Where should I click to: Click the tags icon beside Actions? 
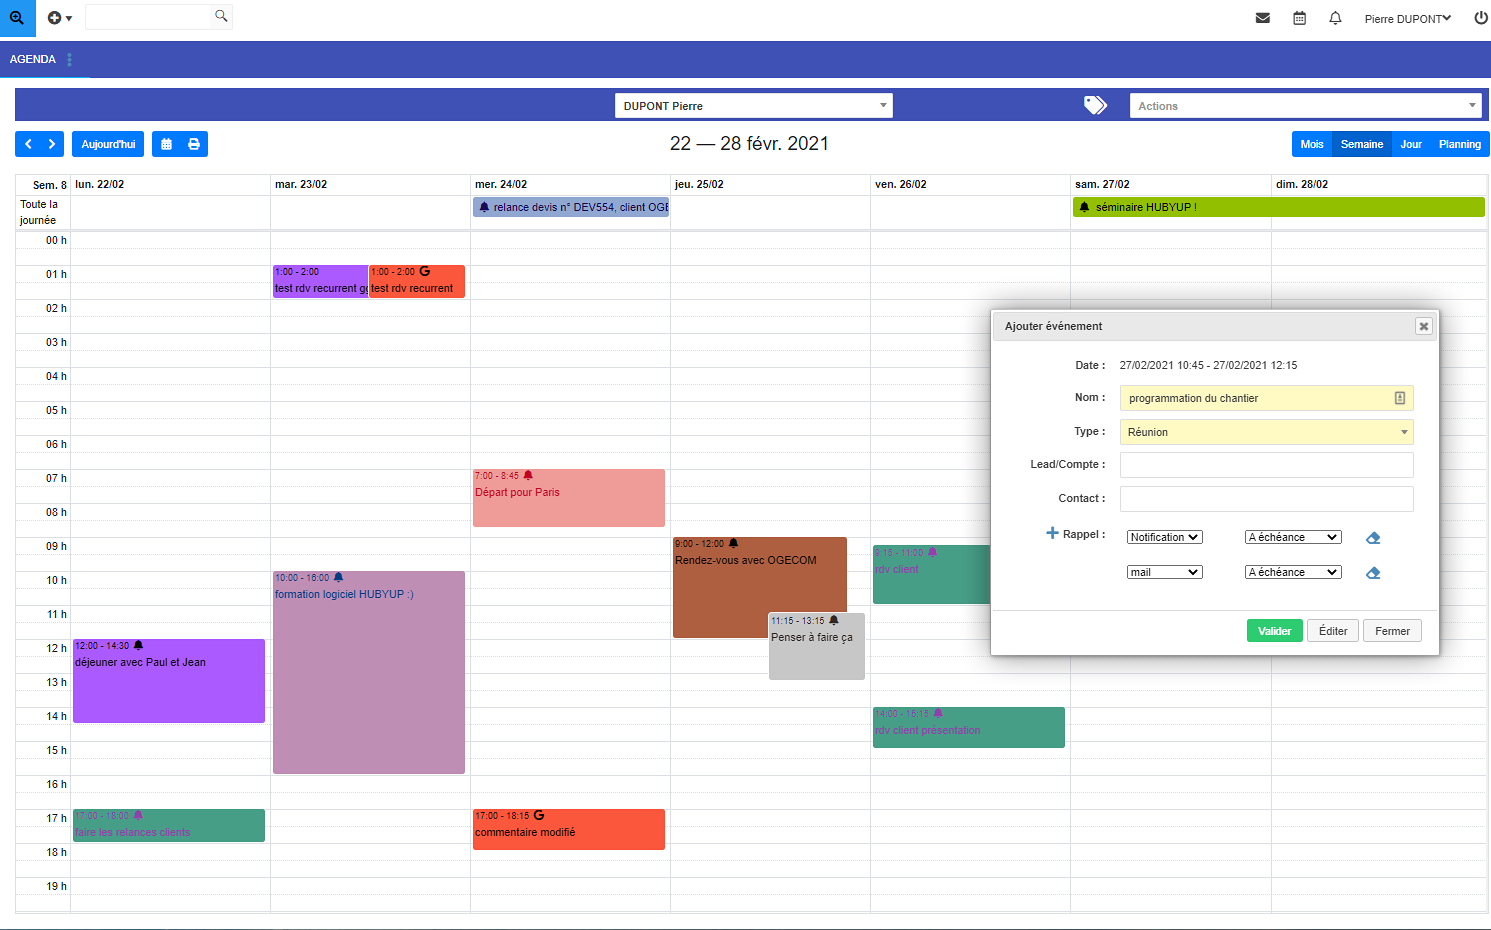click(1095, 105)
